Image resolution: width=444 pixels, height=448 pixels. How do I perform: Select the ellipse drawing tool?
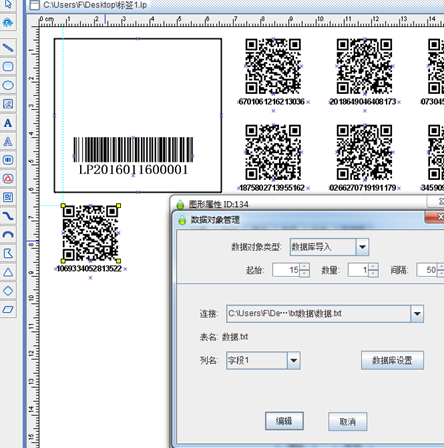[8, 85]
